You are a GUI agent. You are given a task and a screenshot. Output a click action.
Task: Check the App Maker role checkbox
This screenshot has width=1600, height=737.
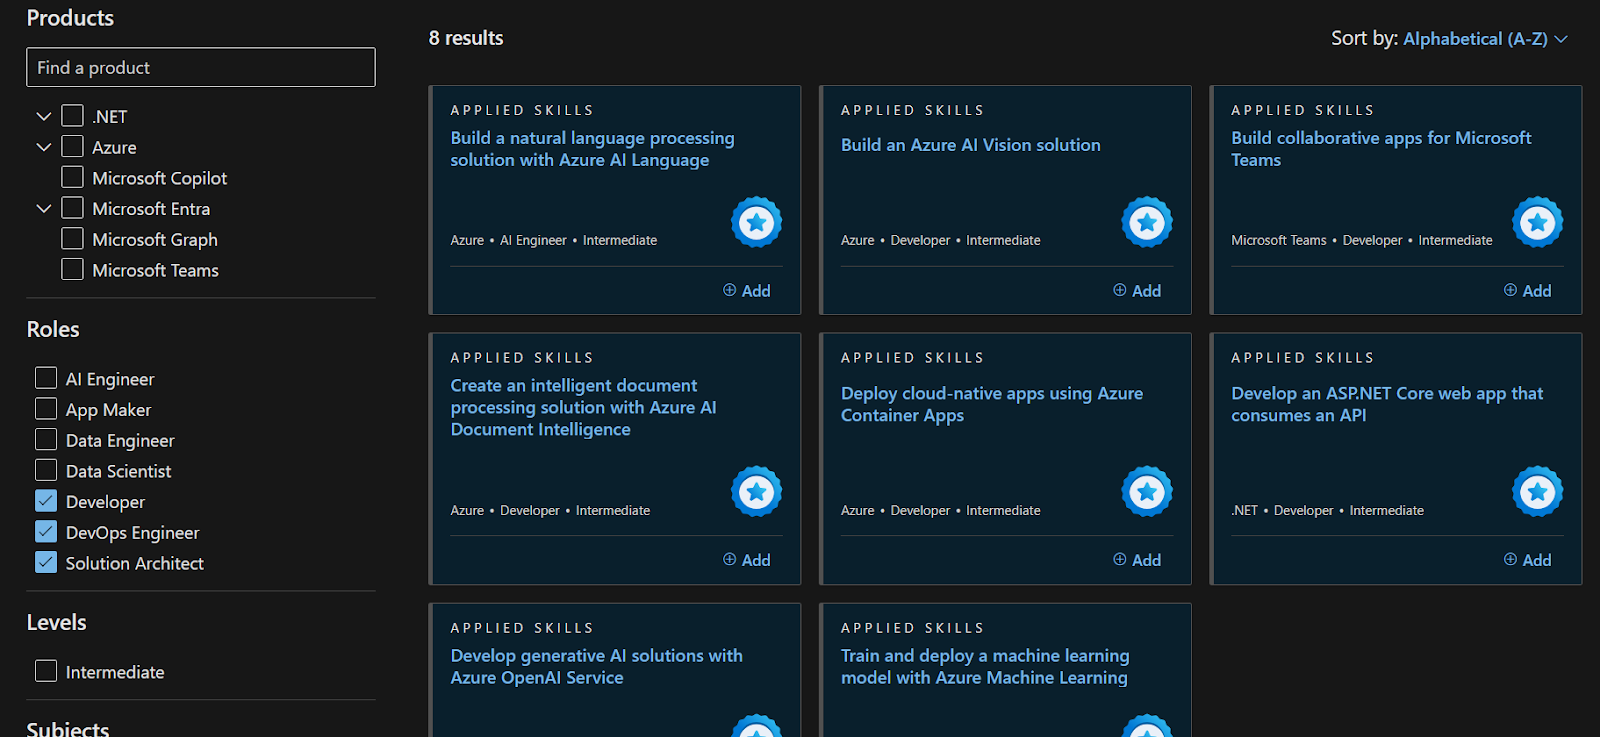(46, 409)
